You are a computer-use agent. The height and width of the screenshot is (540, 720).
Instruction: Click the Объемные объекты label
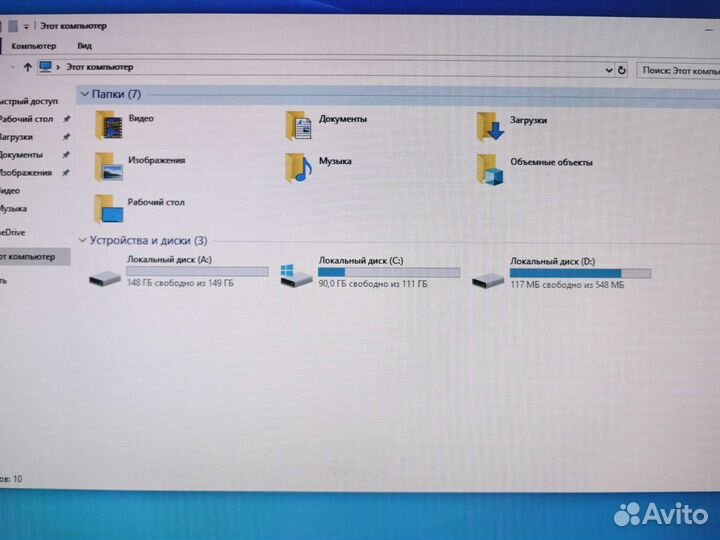tap(551, 162)
